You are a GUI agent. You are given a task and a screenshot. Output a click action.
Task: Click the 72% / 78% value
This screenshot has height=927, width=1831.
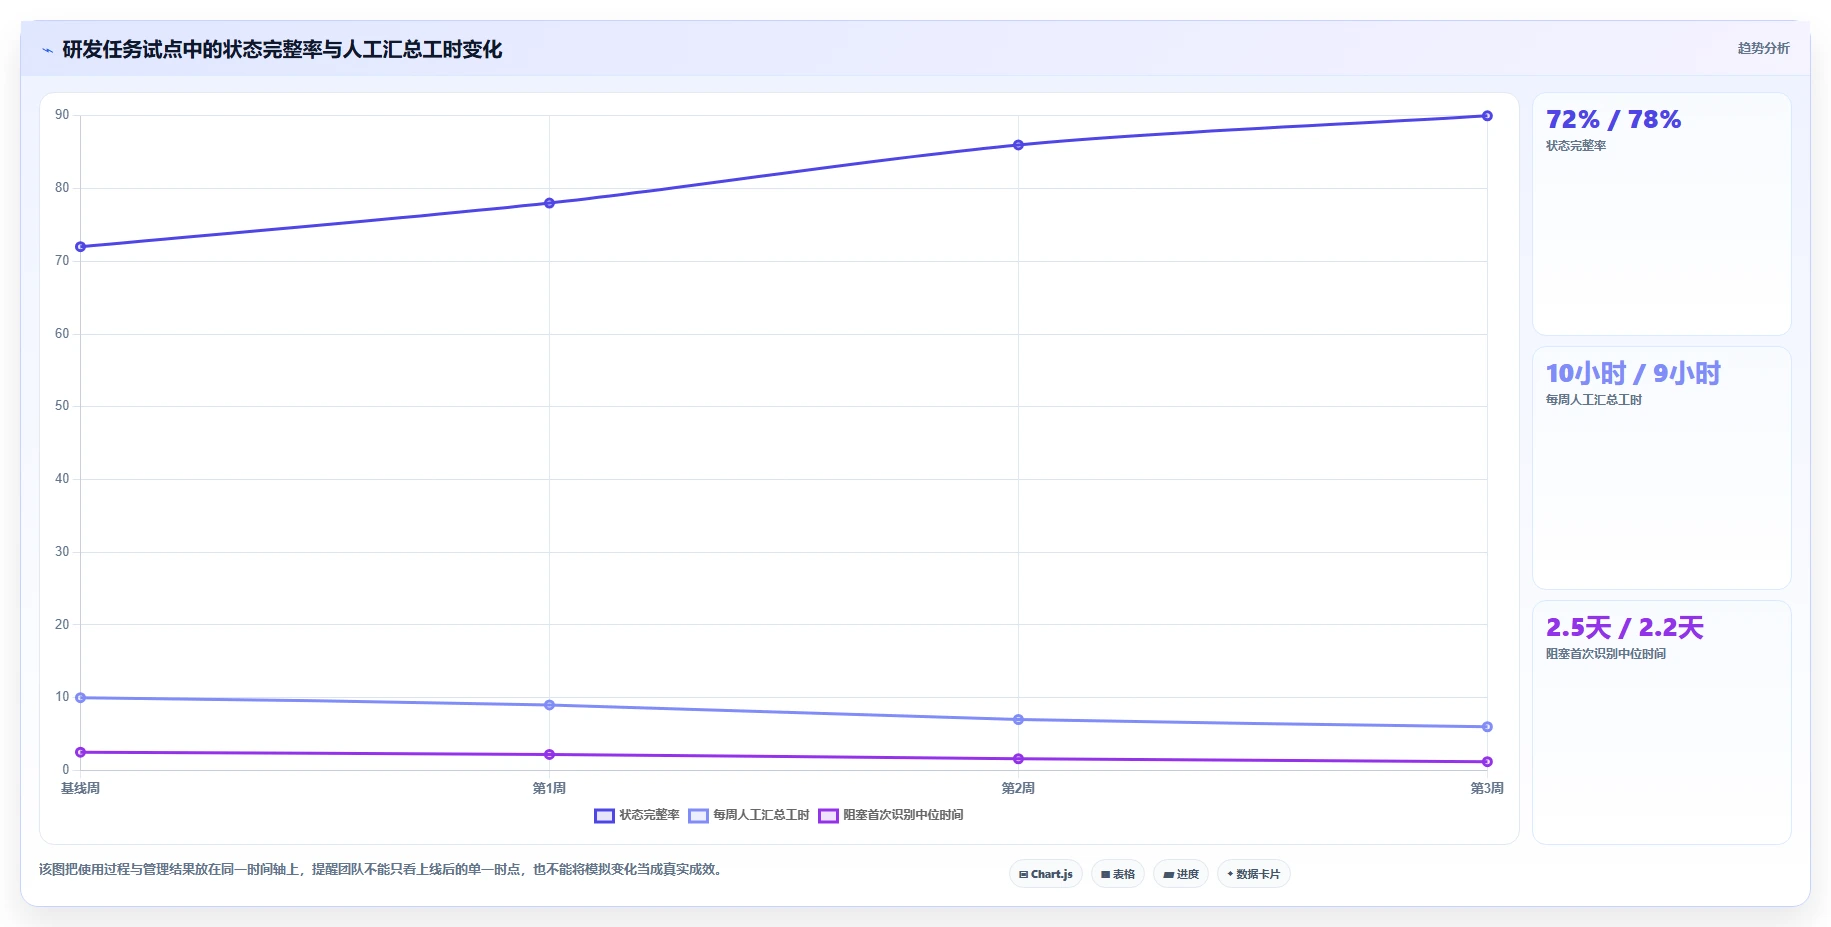point(1613,120)
